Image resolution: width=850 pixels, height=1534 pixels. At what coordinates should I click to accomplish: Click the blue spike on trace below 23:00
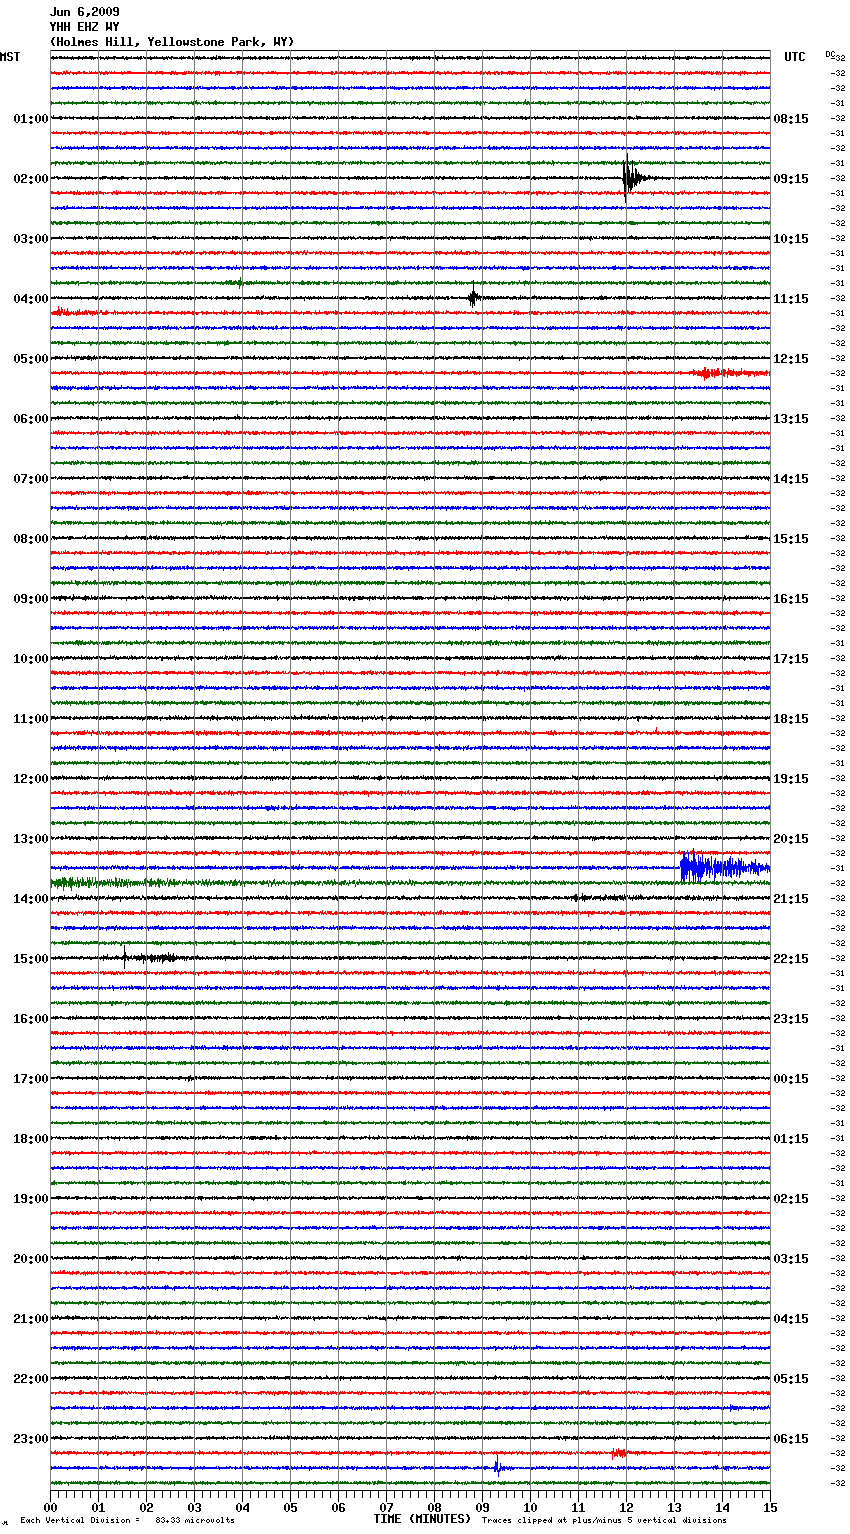click(x=497, y=1467)
